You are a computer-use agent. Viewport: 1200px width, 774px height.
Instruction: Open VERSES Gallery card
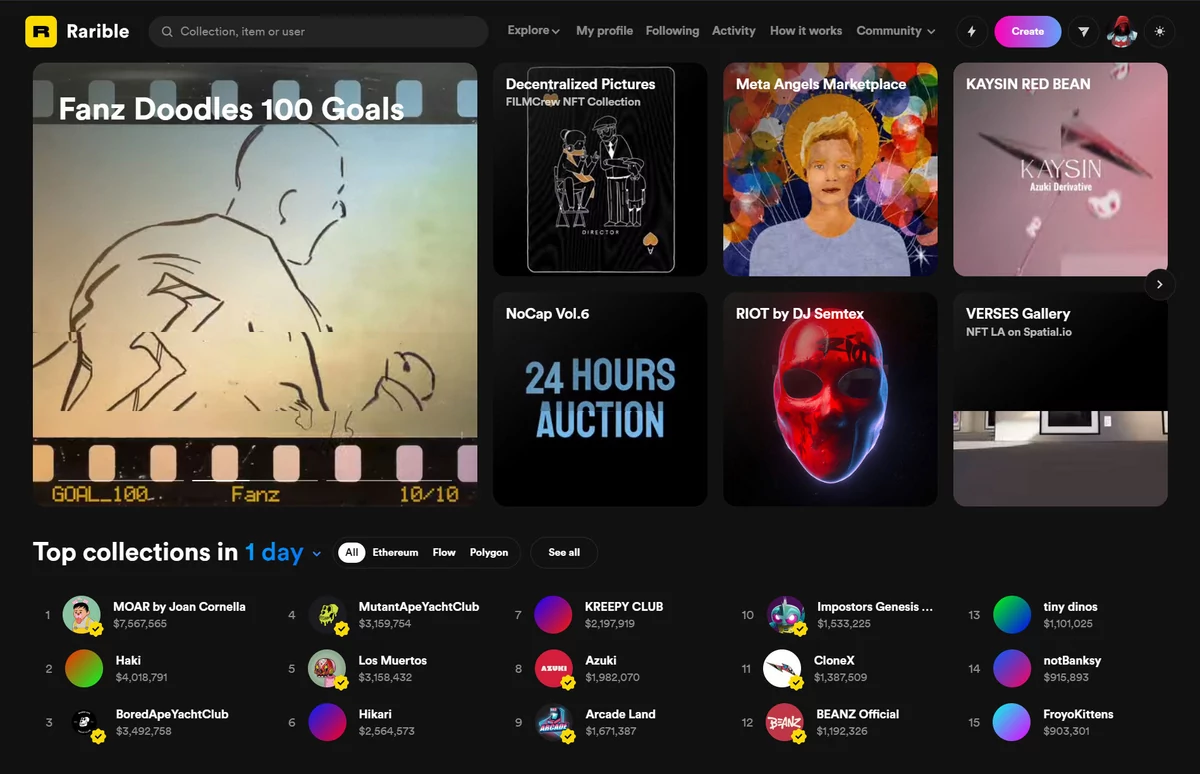1060,399
